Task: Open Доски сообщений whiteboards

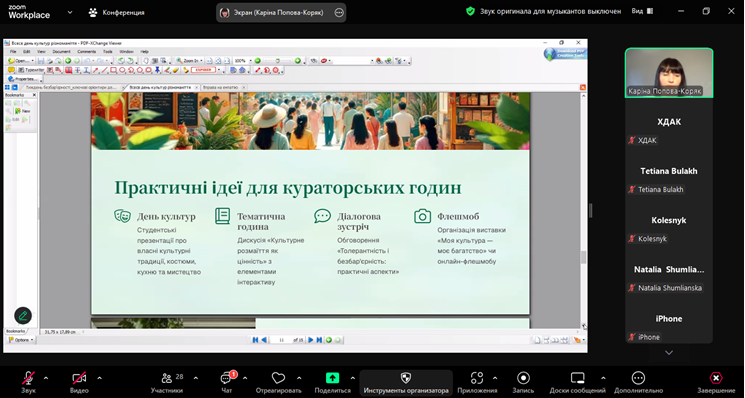Action: [x=577, y=382]
